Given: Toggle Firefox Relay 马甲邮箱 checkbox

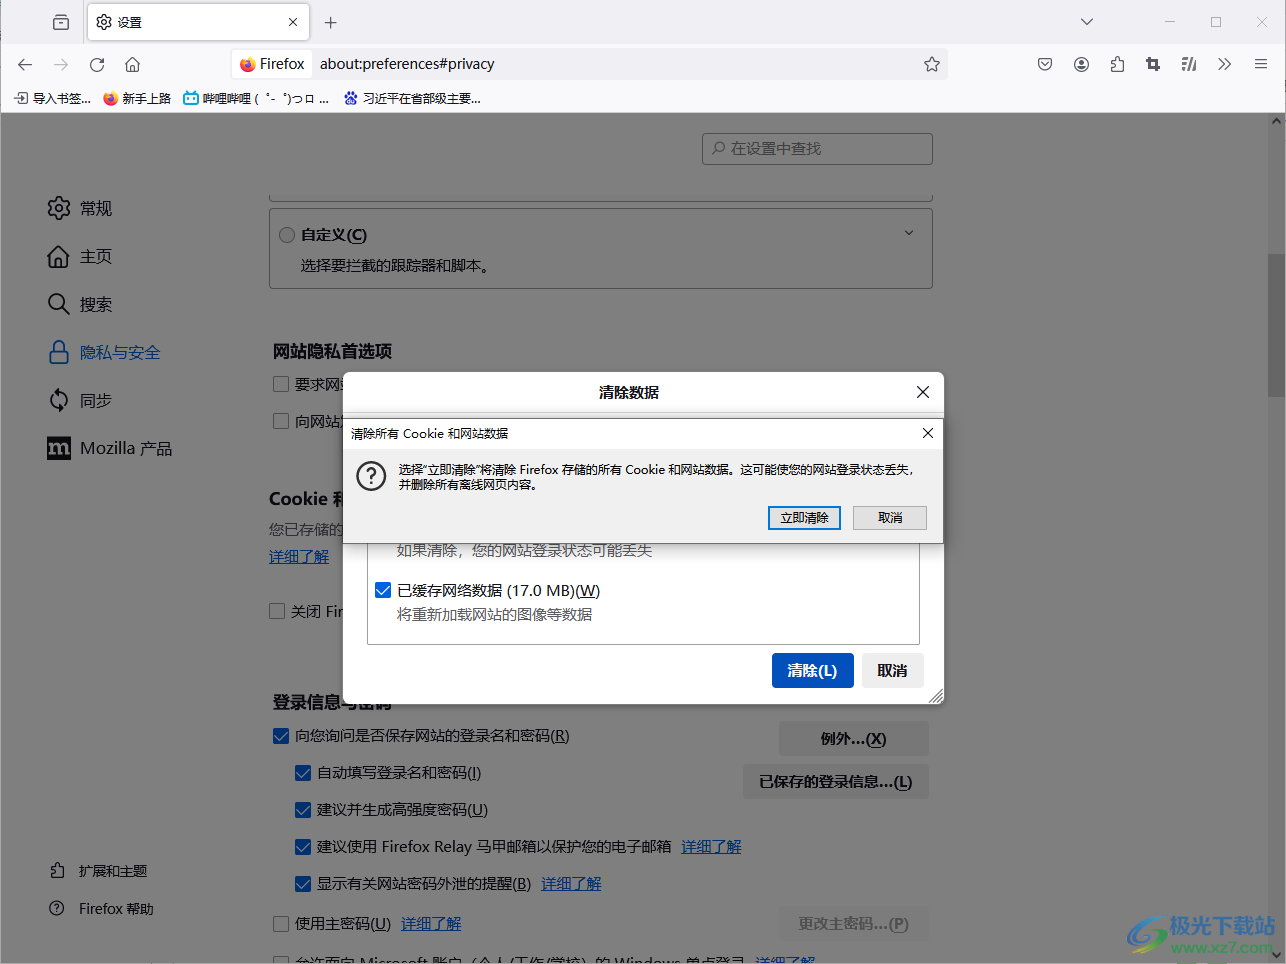Looking at the screenshot, I should pyautogui.click(x=303, y=847).
